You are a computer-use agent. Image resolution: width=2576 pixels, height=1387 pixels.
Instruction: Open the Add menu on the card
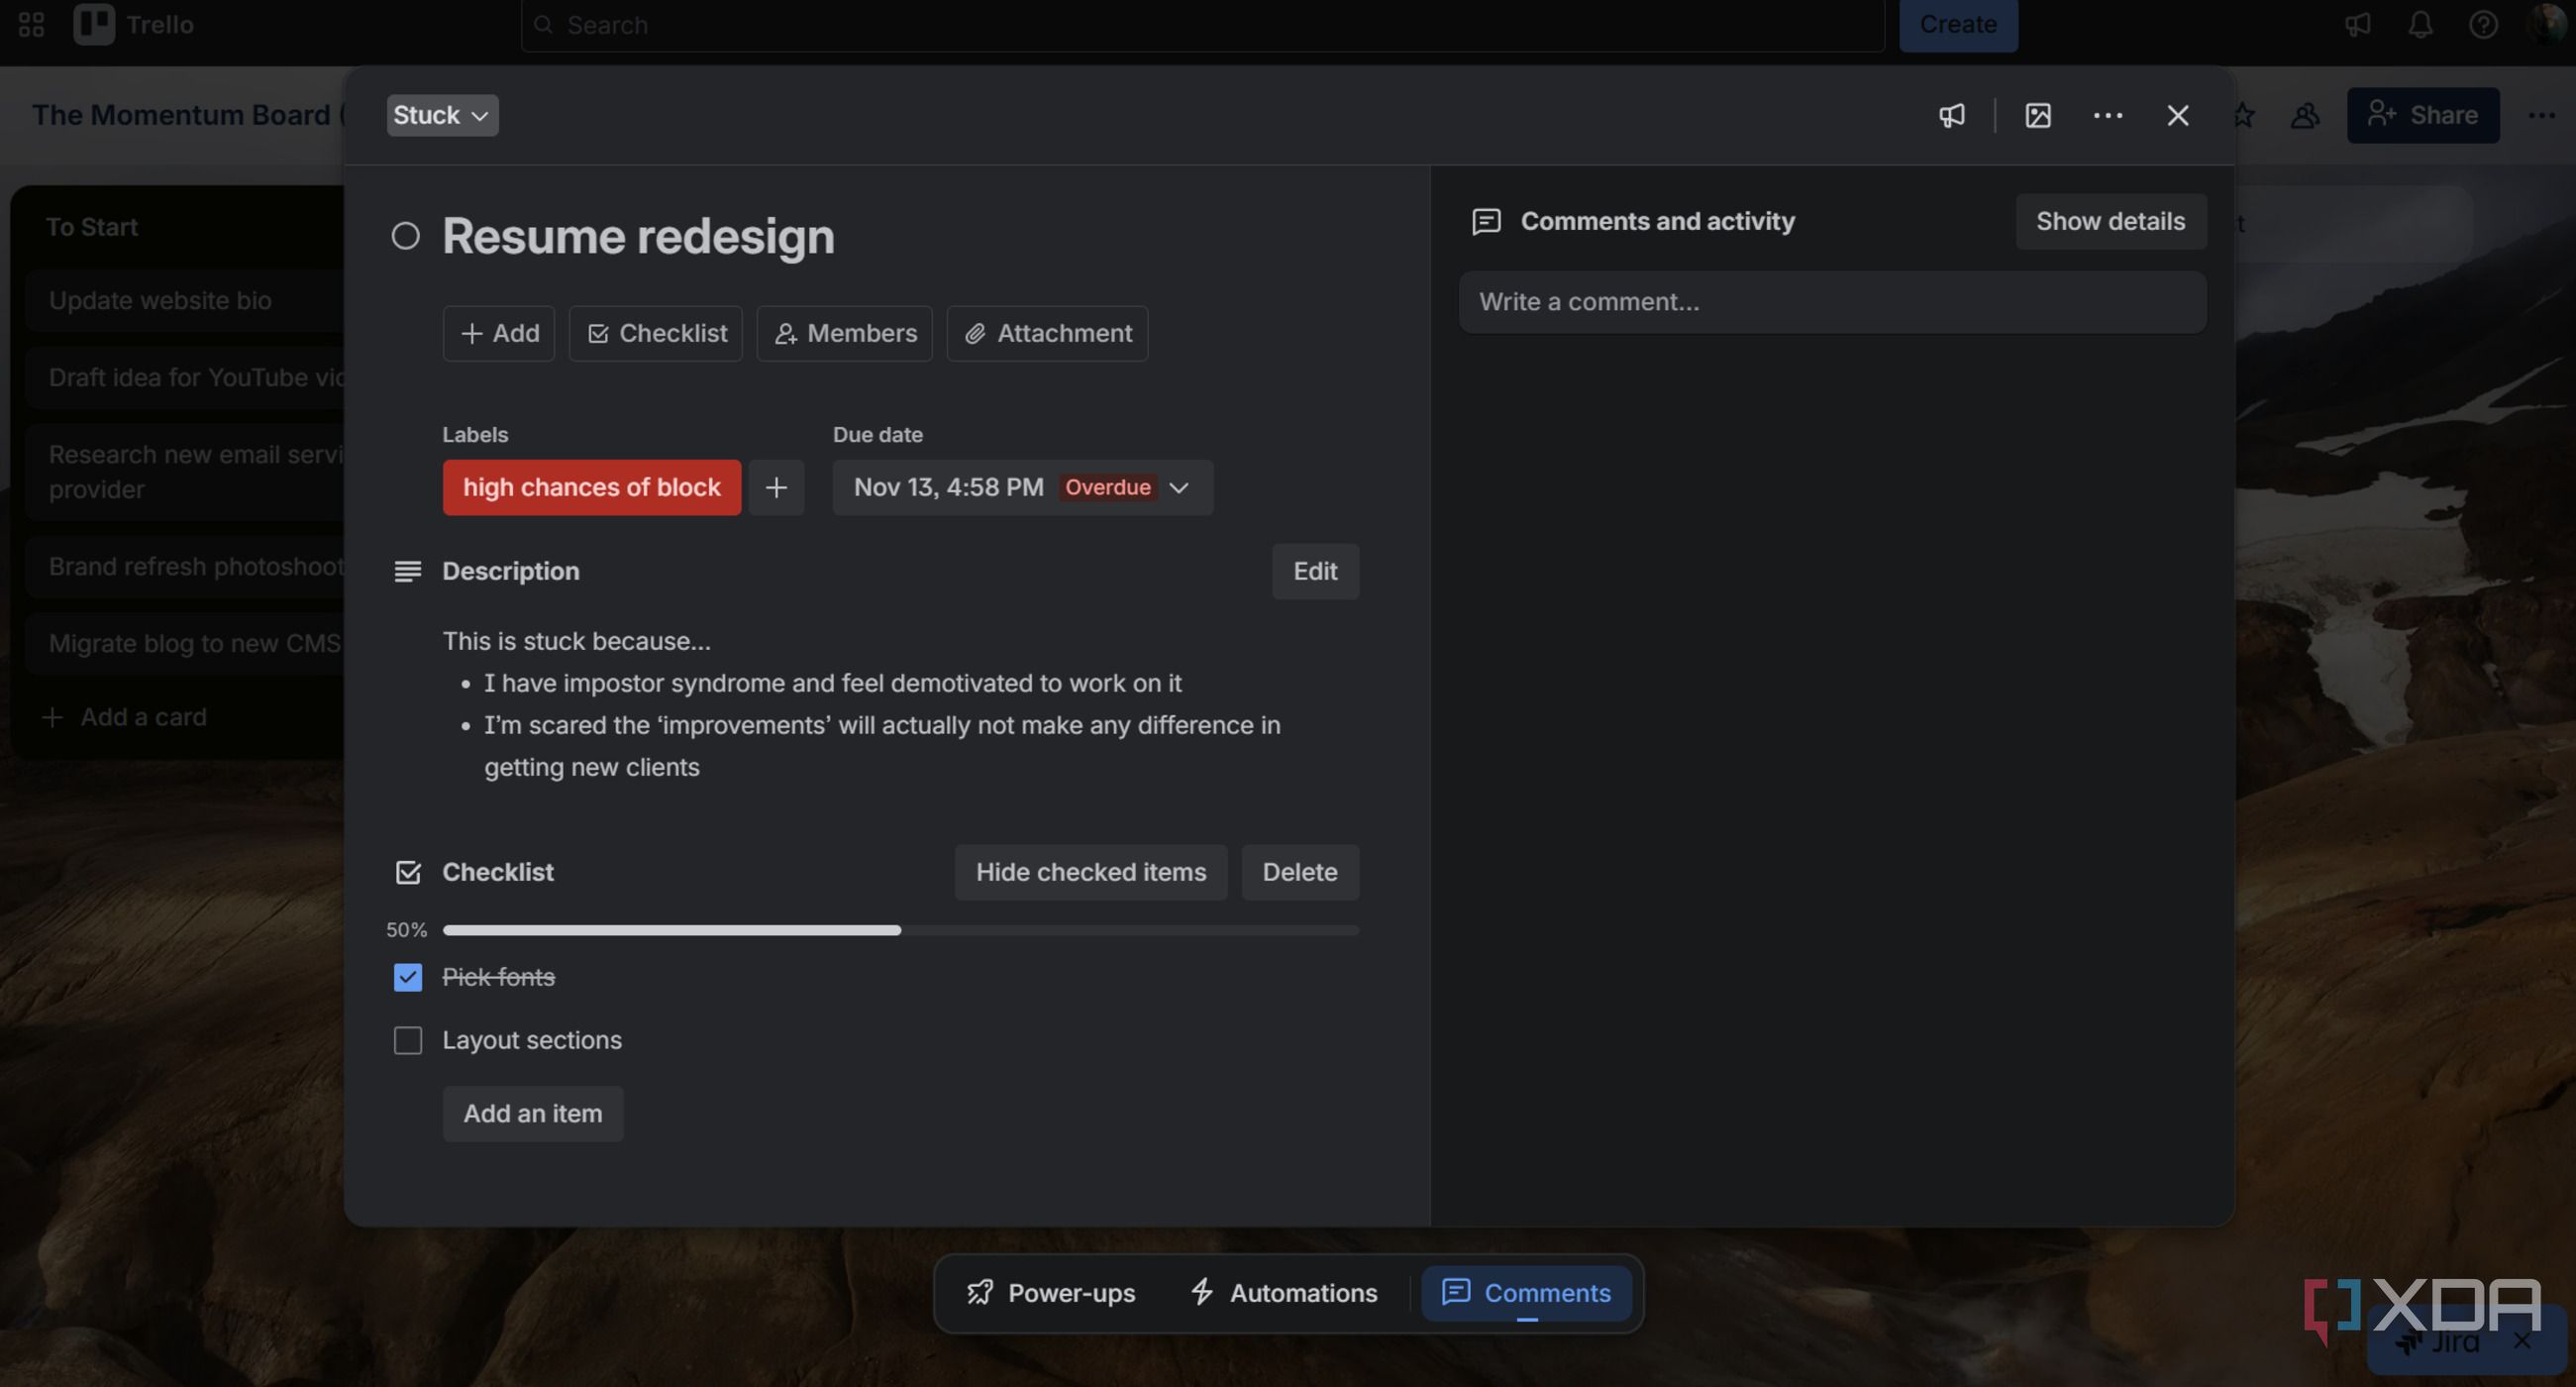[499, 333]
